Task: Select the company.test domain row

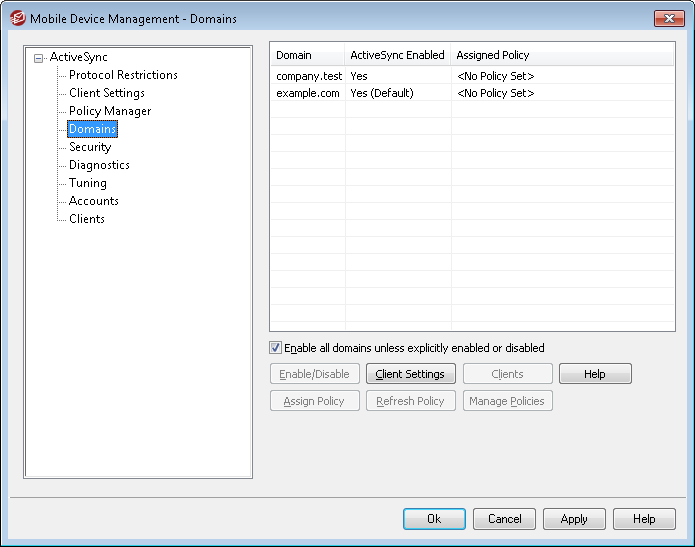Action: coord(309,76)
